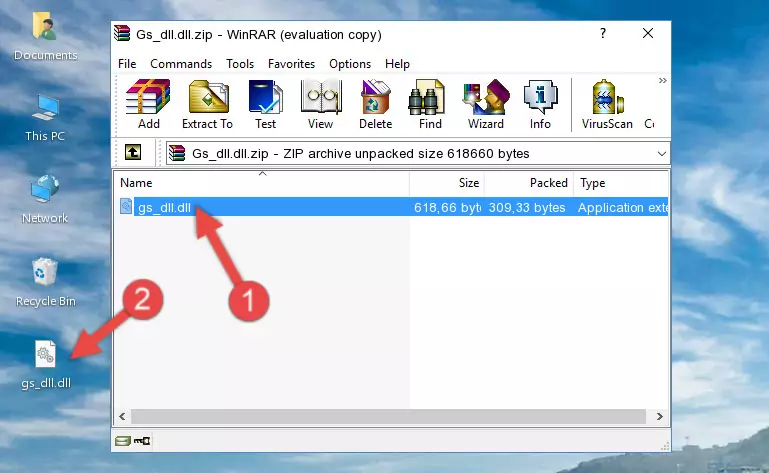Open the Favorites menu
This screenshot has height=473, width=769.
(291, 64)
